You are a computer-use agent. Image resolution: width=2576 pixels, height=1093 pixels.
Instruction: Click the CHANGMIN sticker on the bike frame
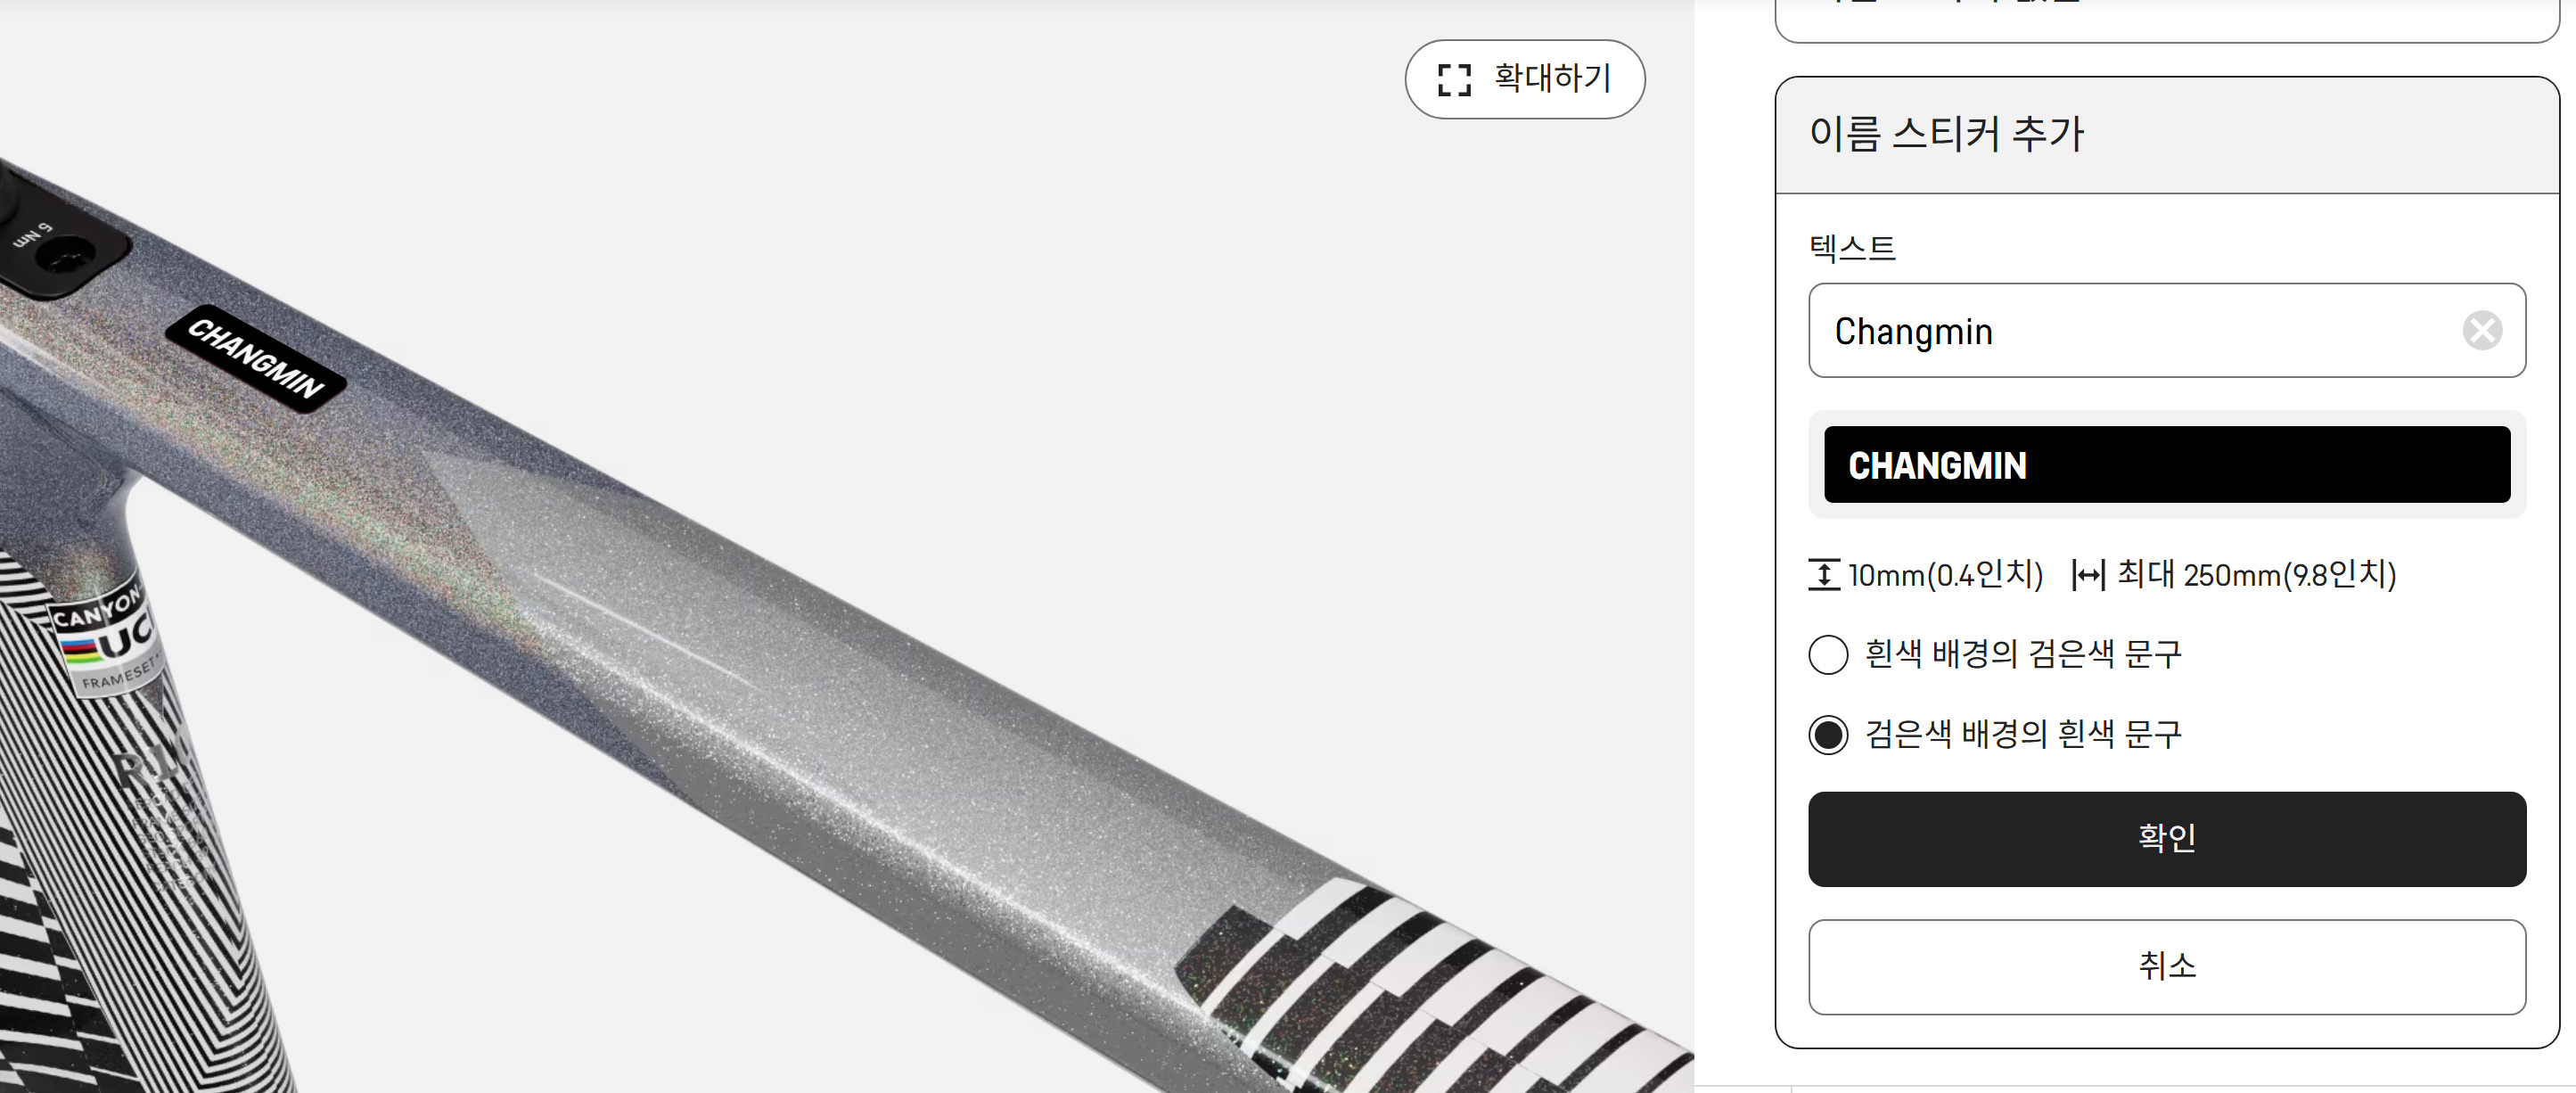[256, 359]
